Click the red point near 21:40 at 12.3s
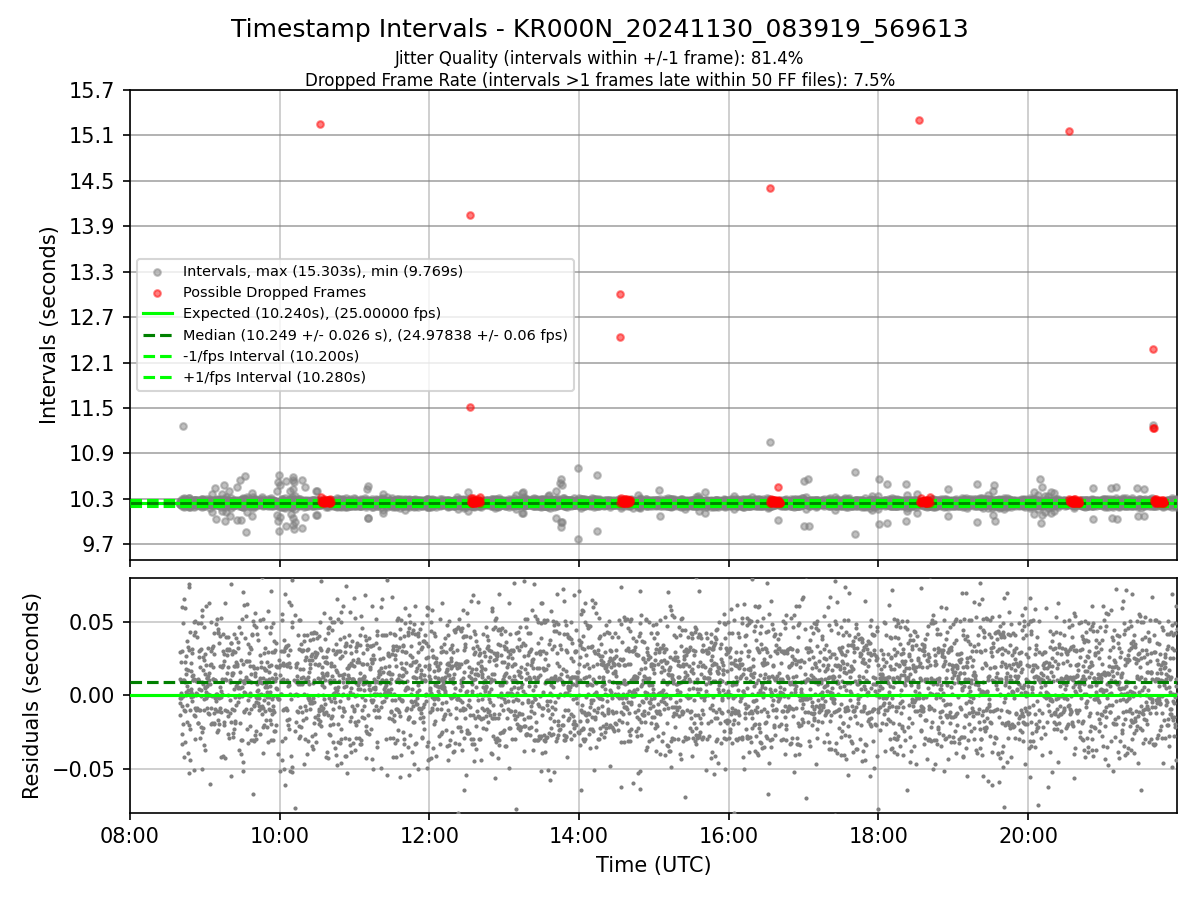The width and height of the screenshot is (1200, 900). pyautogui.click(x=1153, y=349)
